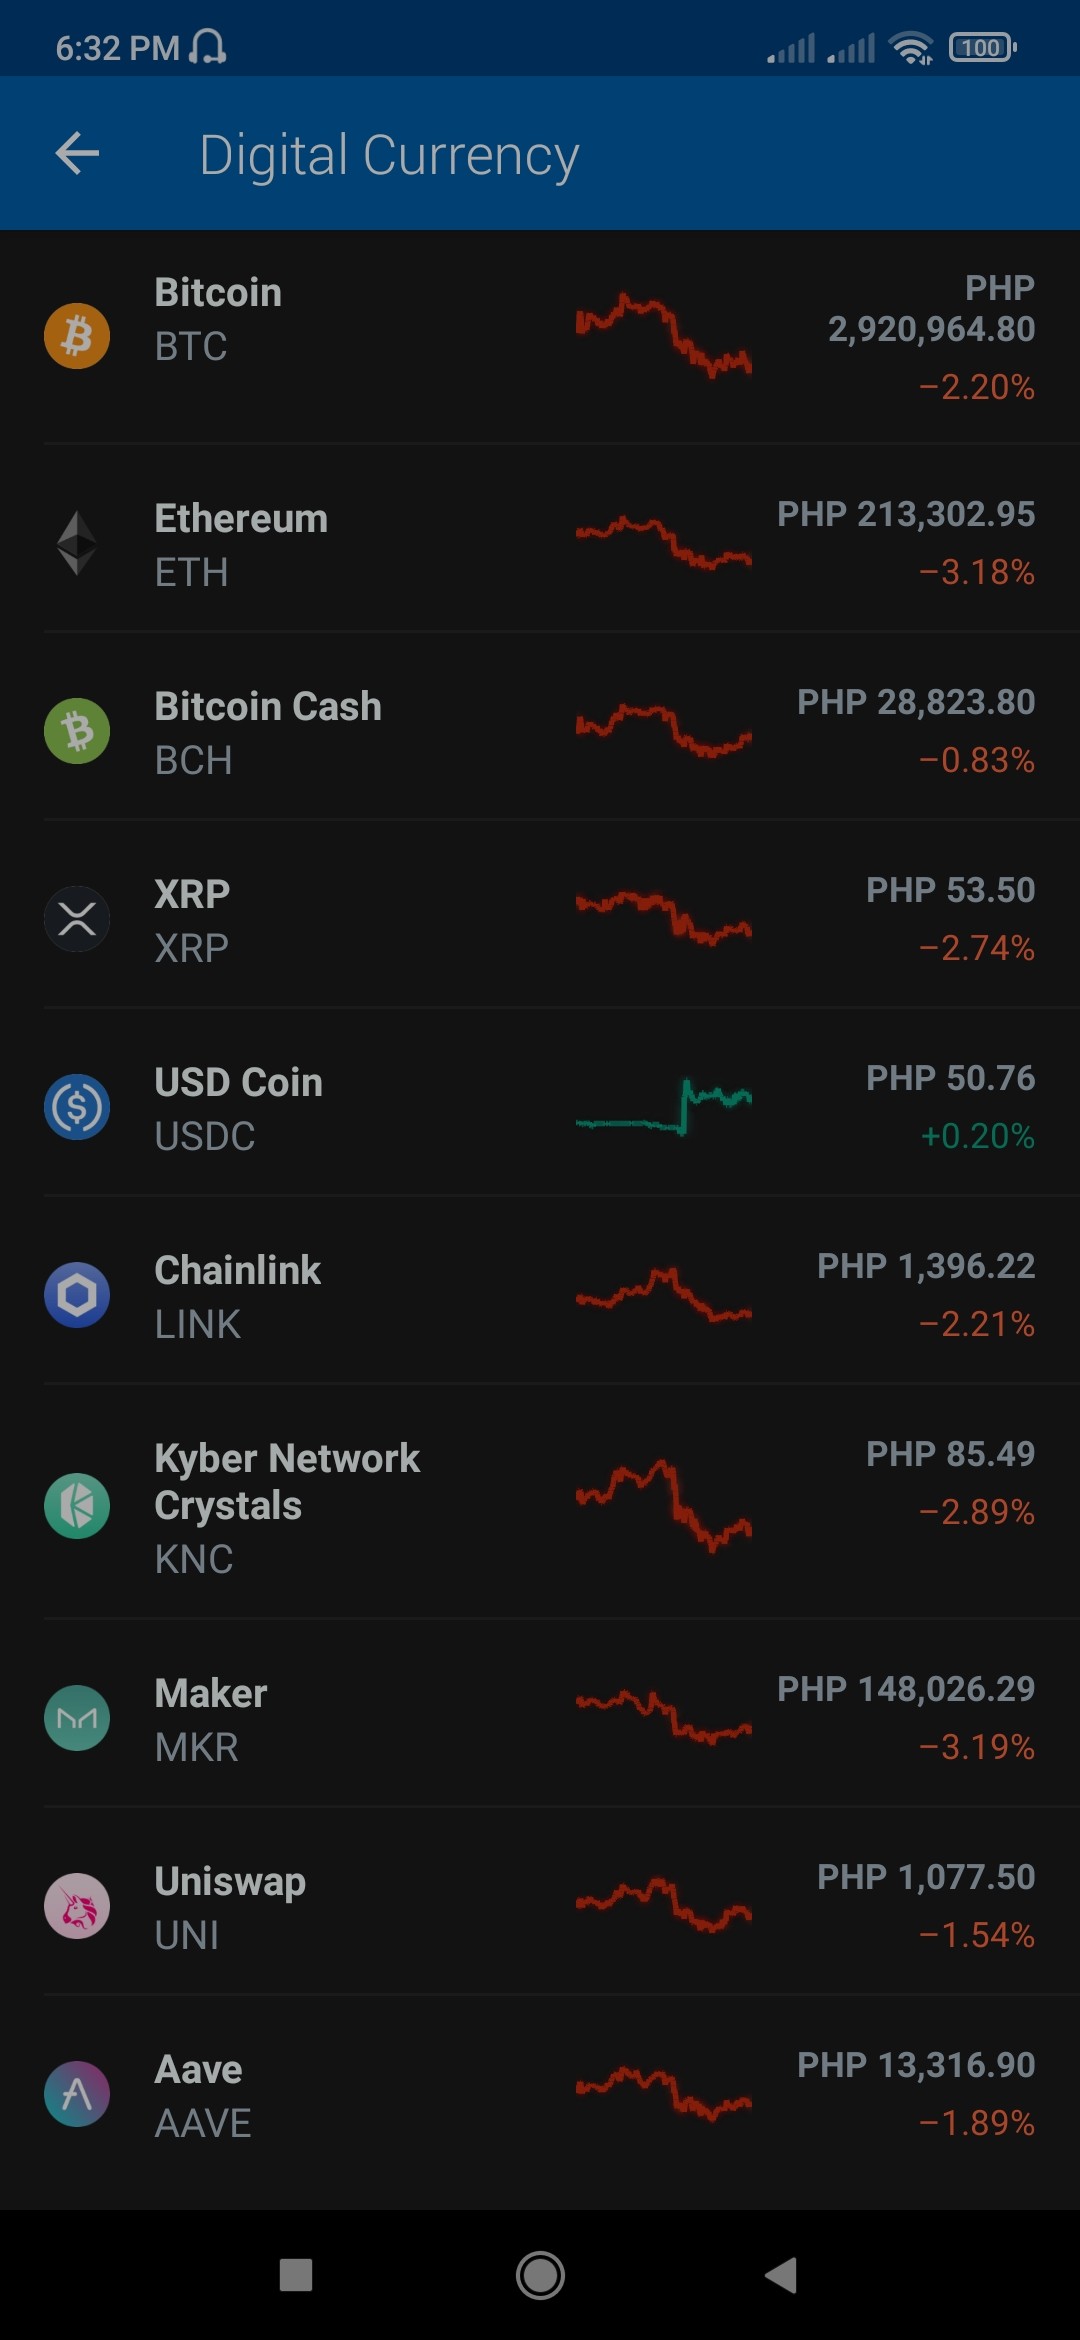Image resolution: width=1080 pixels, height=2340 pixels.
Task: Open the Kyber Network Crystals icon
Action: coord(77,1506)
